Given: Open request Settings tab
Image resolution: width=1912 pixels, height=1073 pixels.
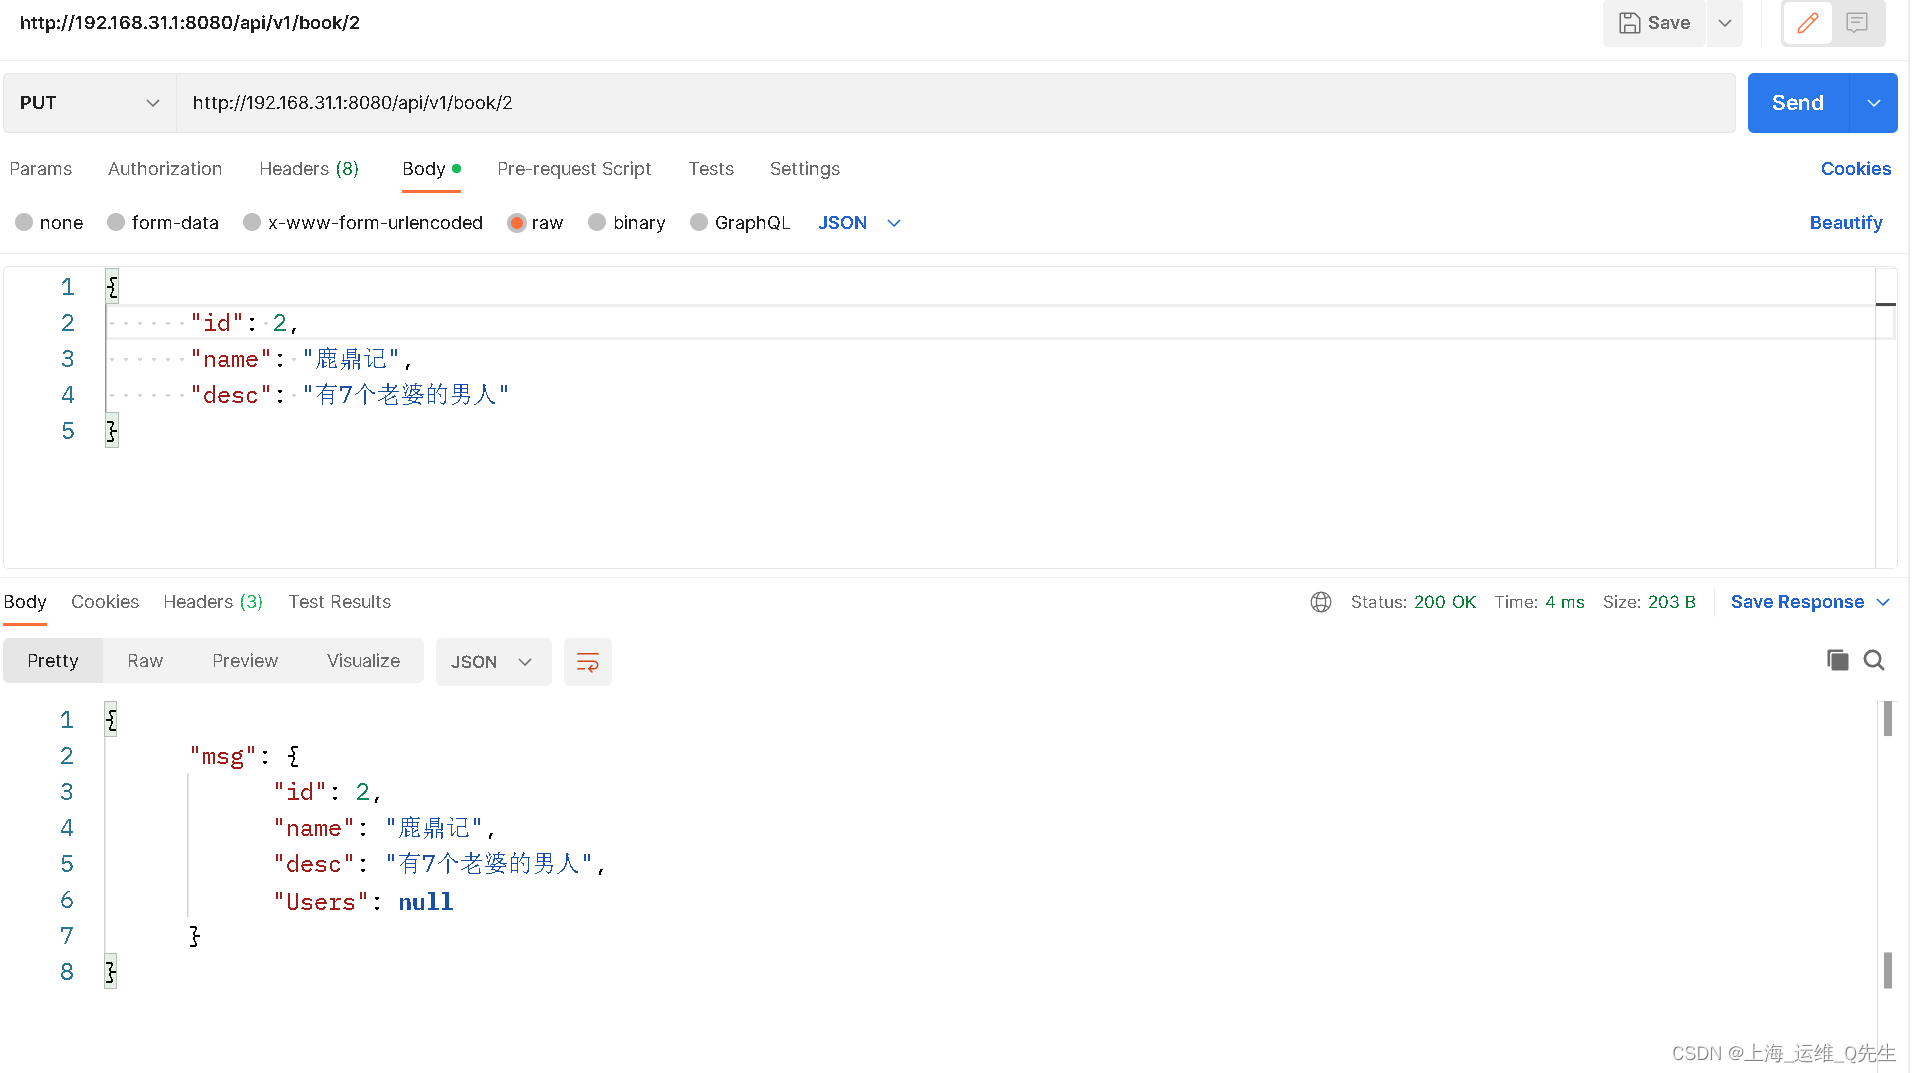Looking at the screenshot, I should (x=805, y=169).
